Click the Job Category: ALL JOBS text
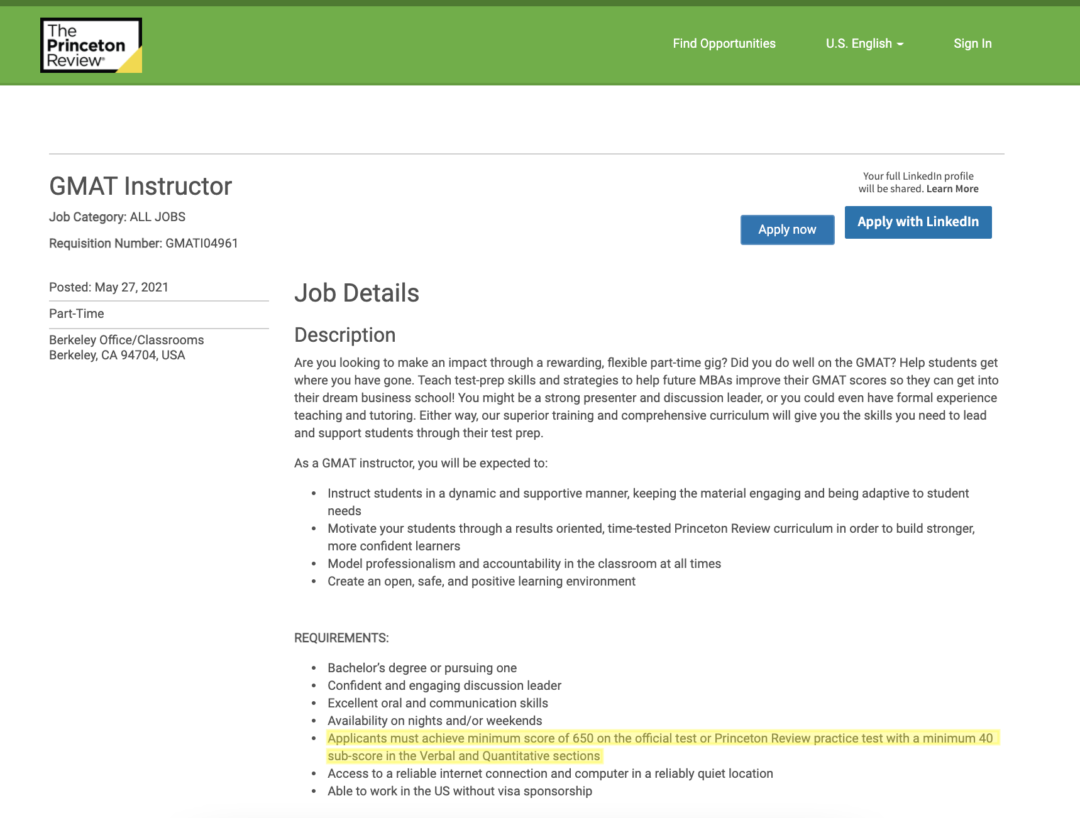The image size is (1080, 818). (117, 217)
